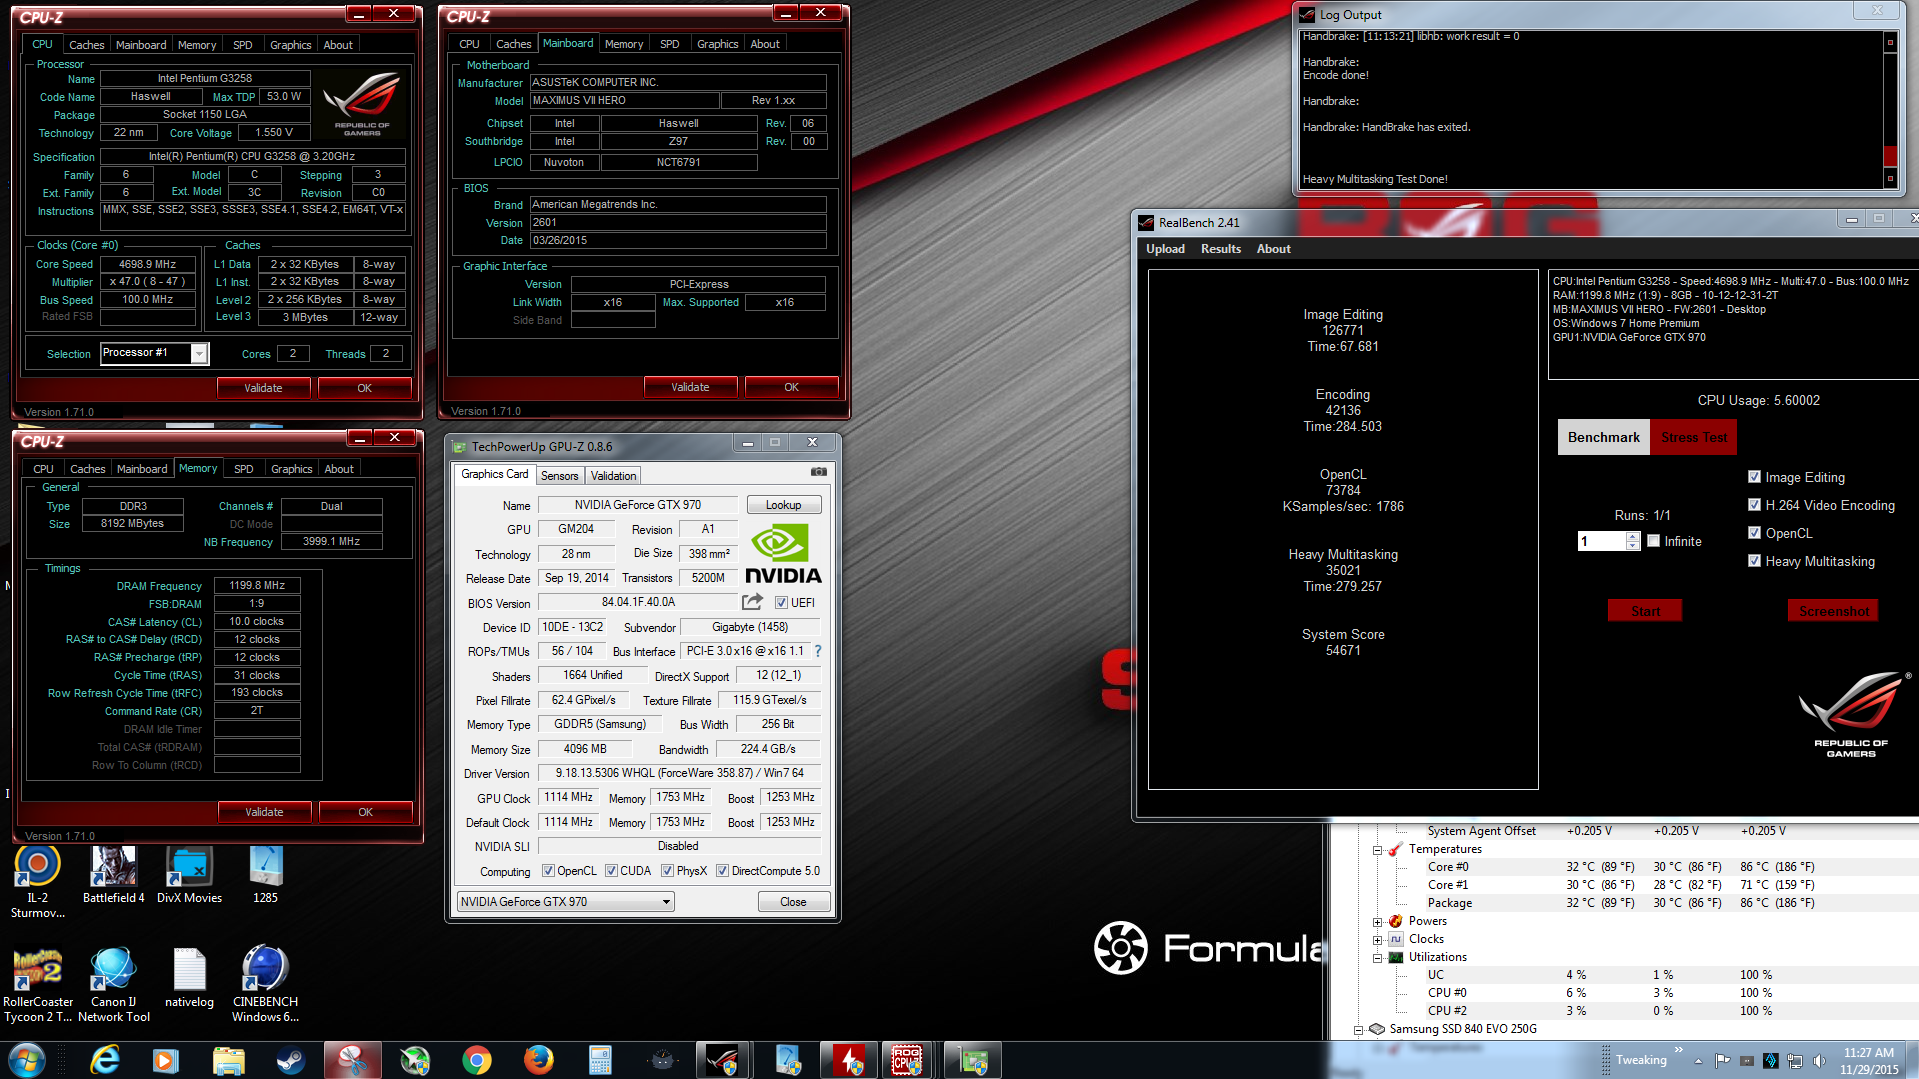Launch Firefox from the taskbar
This screenshot has height=1079, width=1919.
point(539,1060)
